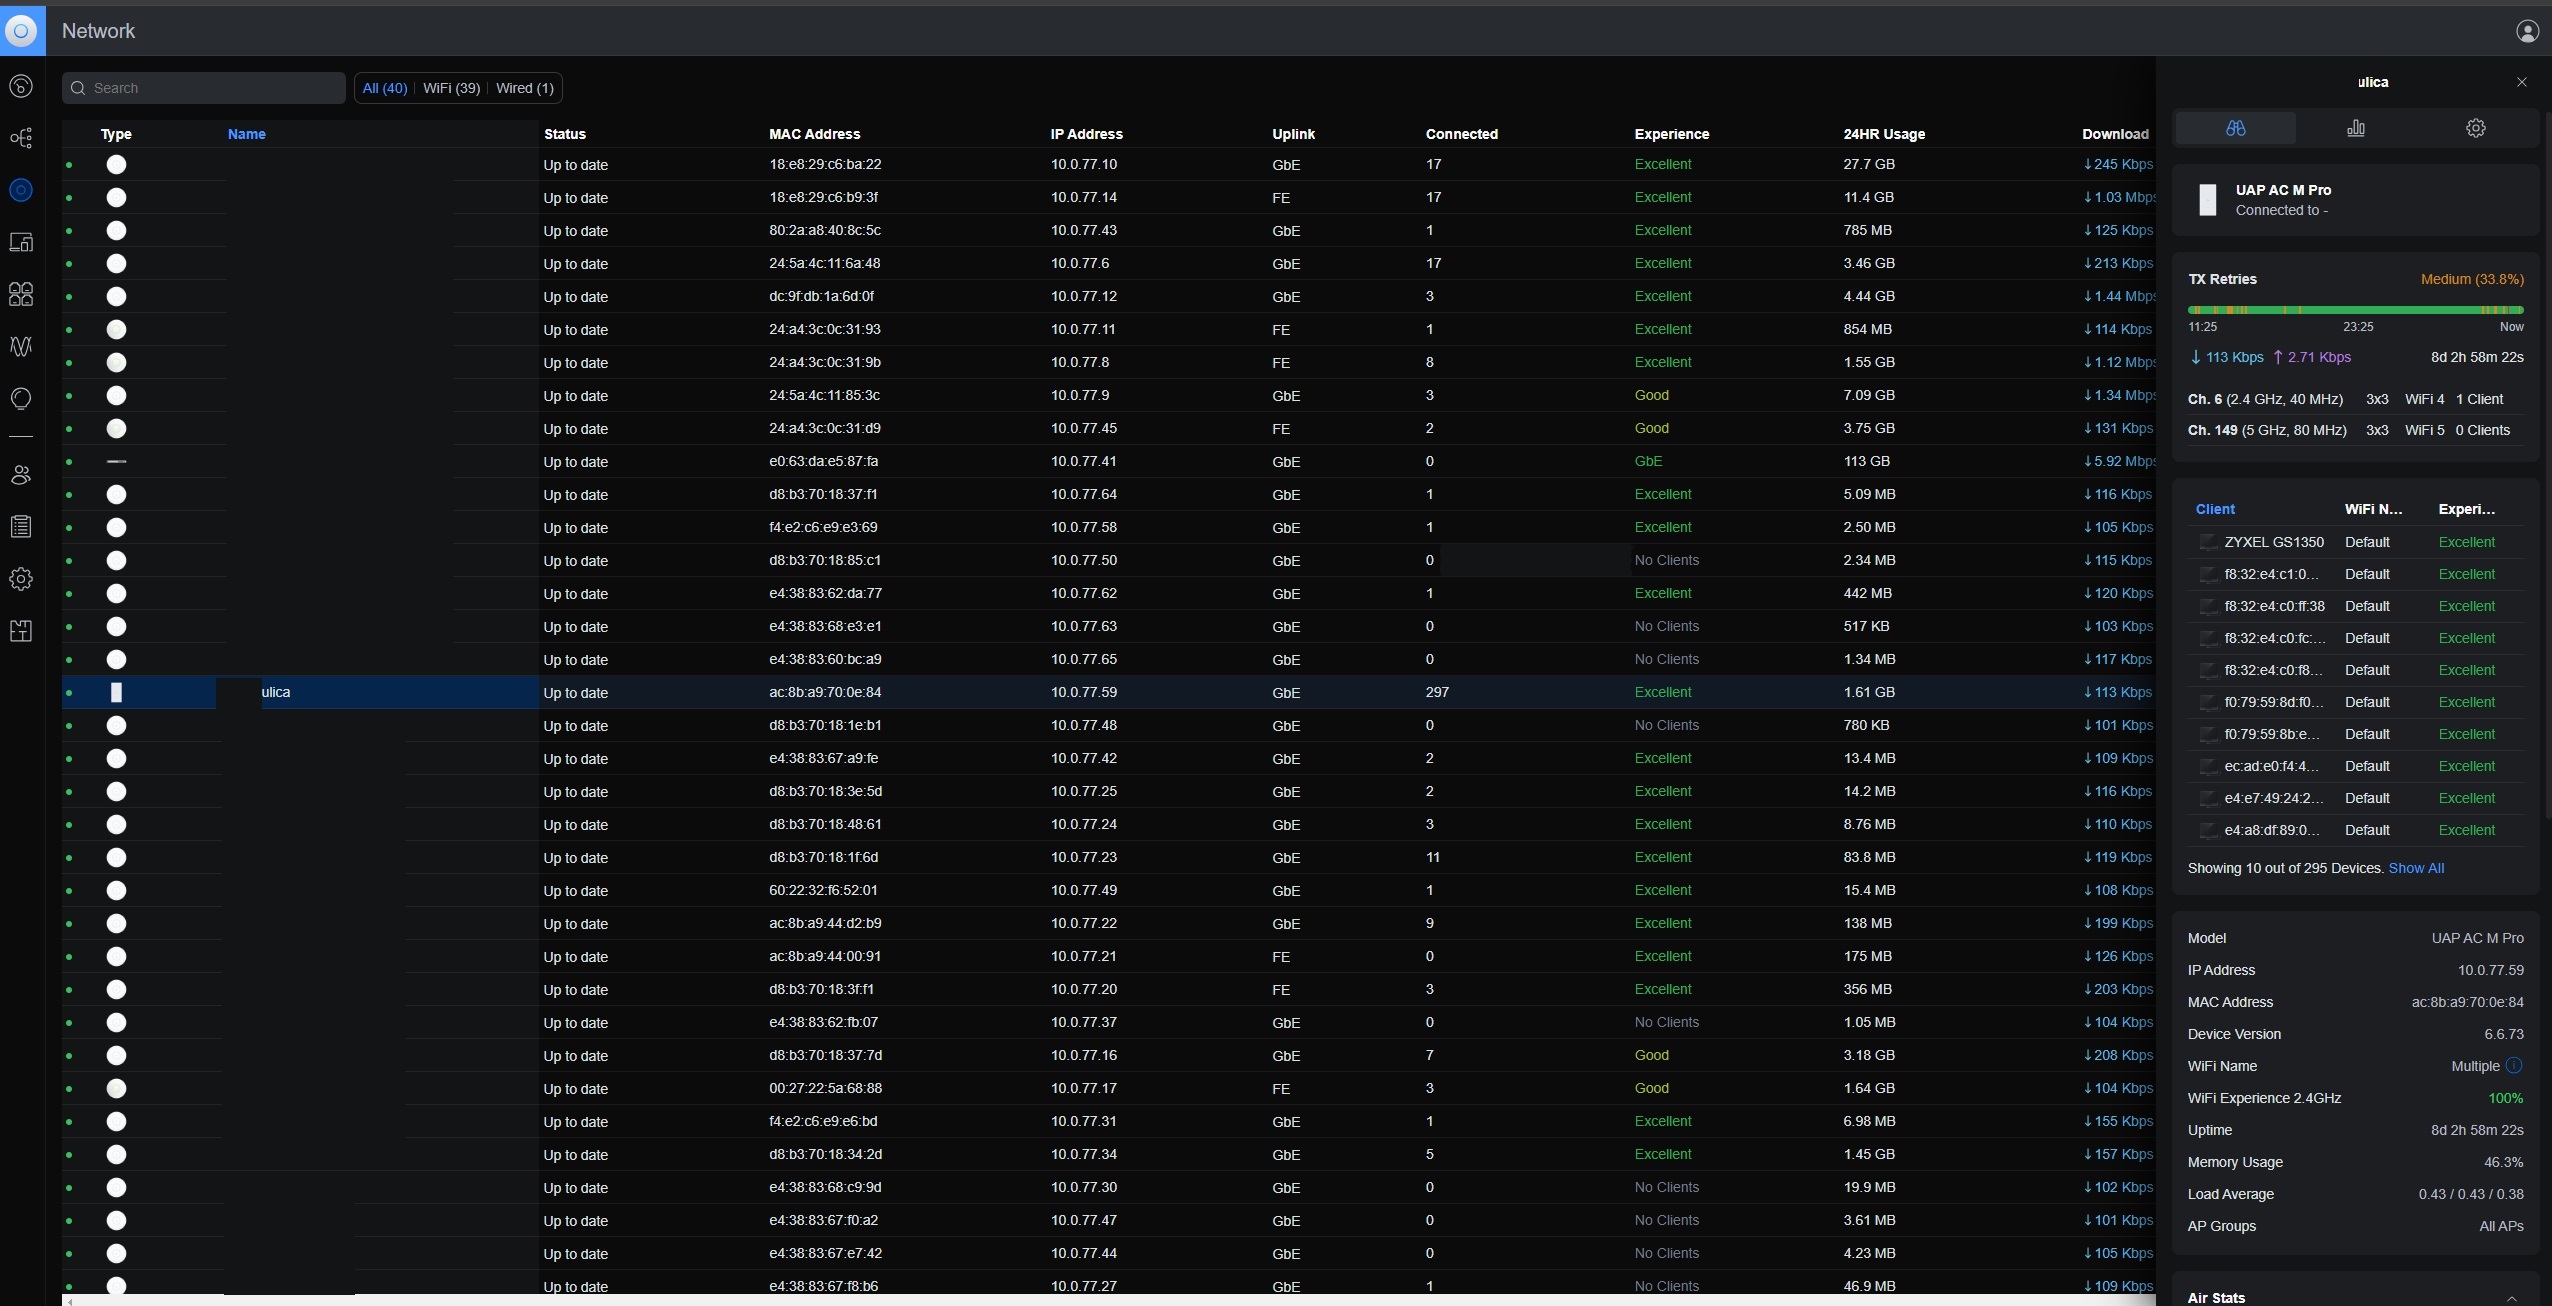Open the bottom floorplan icon in sidebar
The height and width of the screenshot is (1306, 2552).
pyautogui.click(x=21, y=631)
